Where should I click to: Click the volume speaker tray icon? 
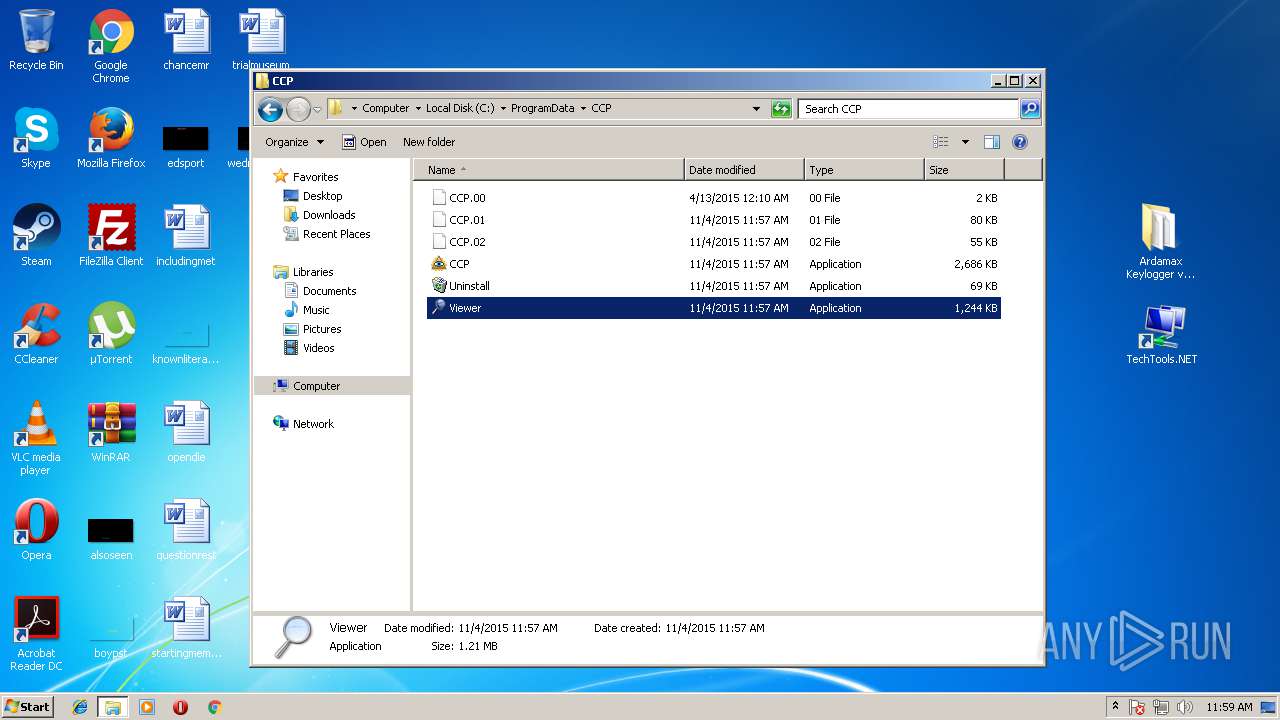1185,707
